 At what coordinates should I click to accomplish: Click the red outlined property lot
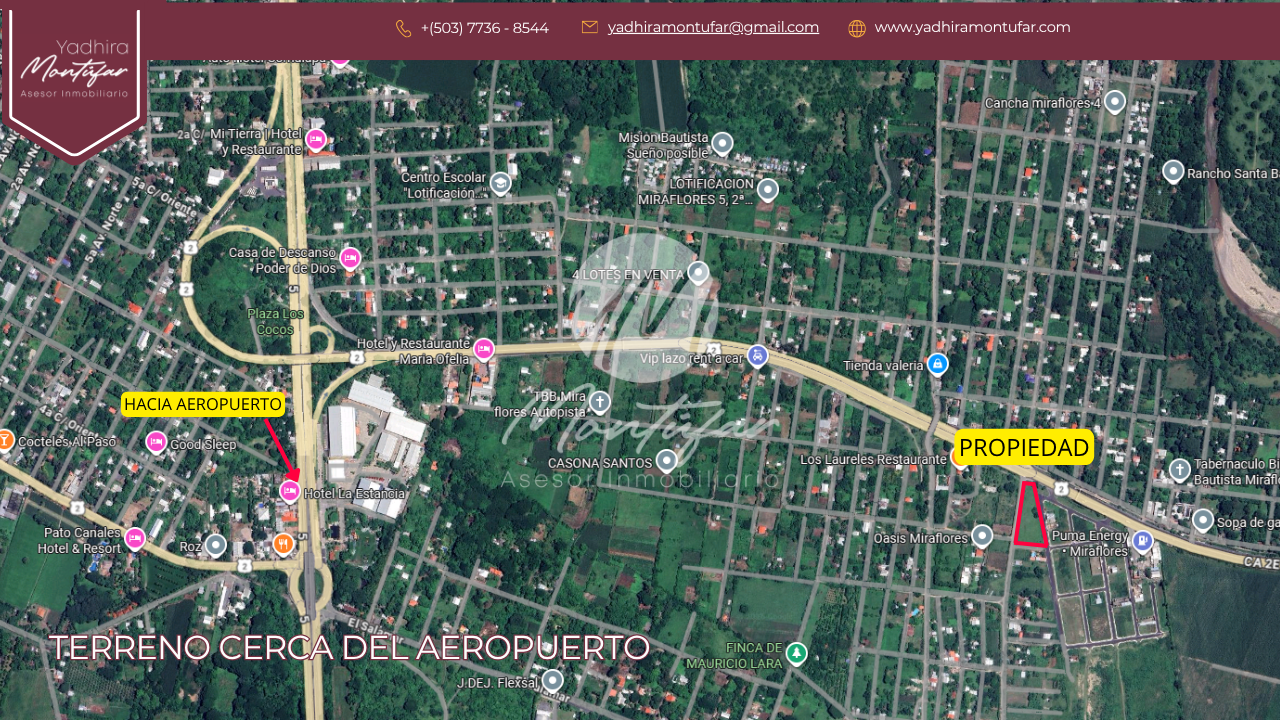pyautogui.click(x=1030, y=516)
